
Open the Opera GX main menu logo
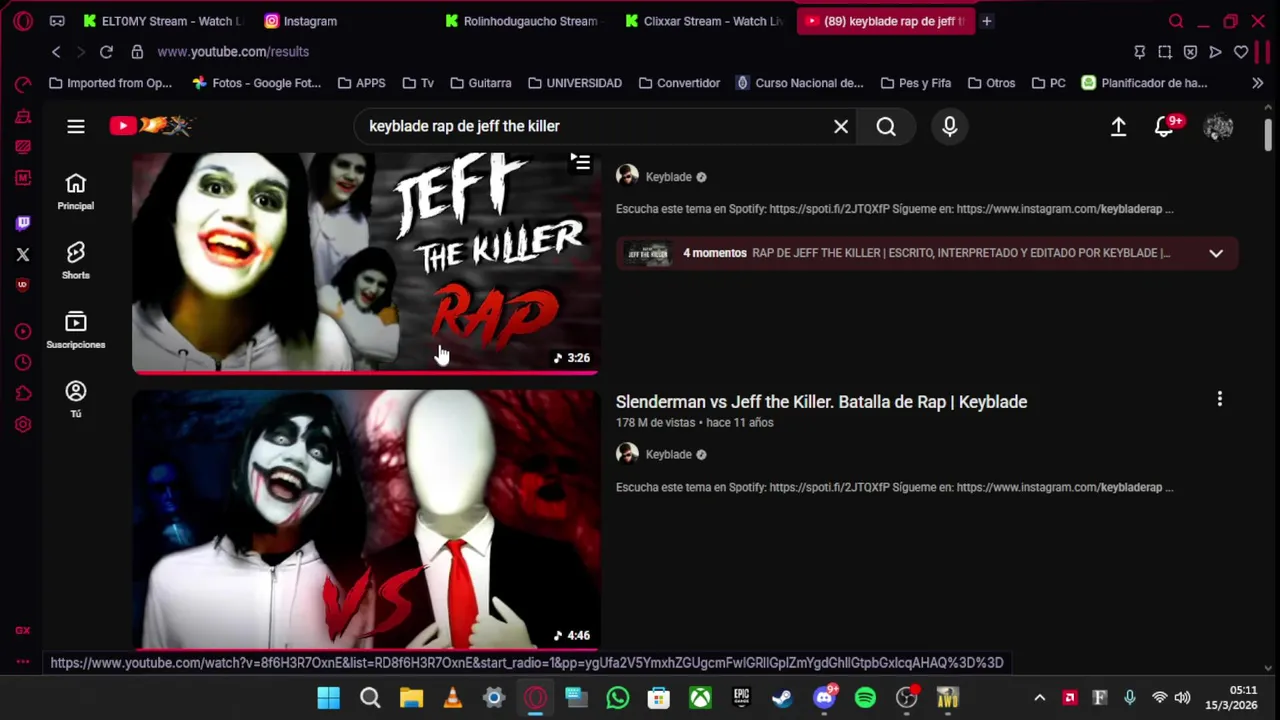23,20
